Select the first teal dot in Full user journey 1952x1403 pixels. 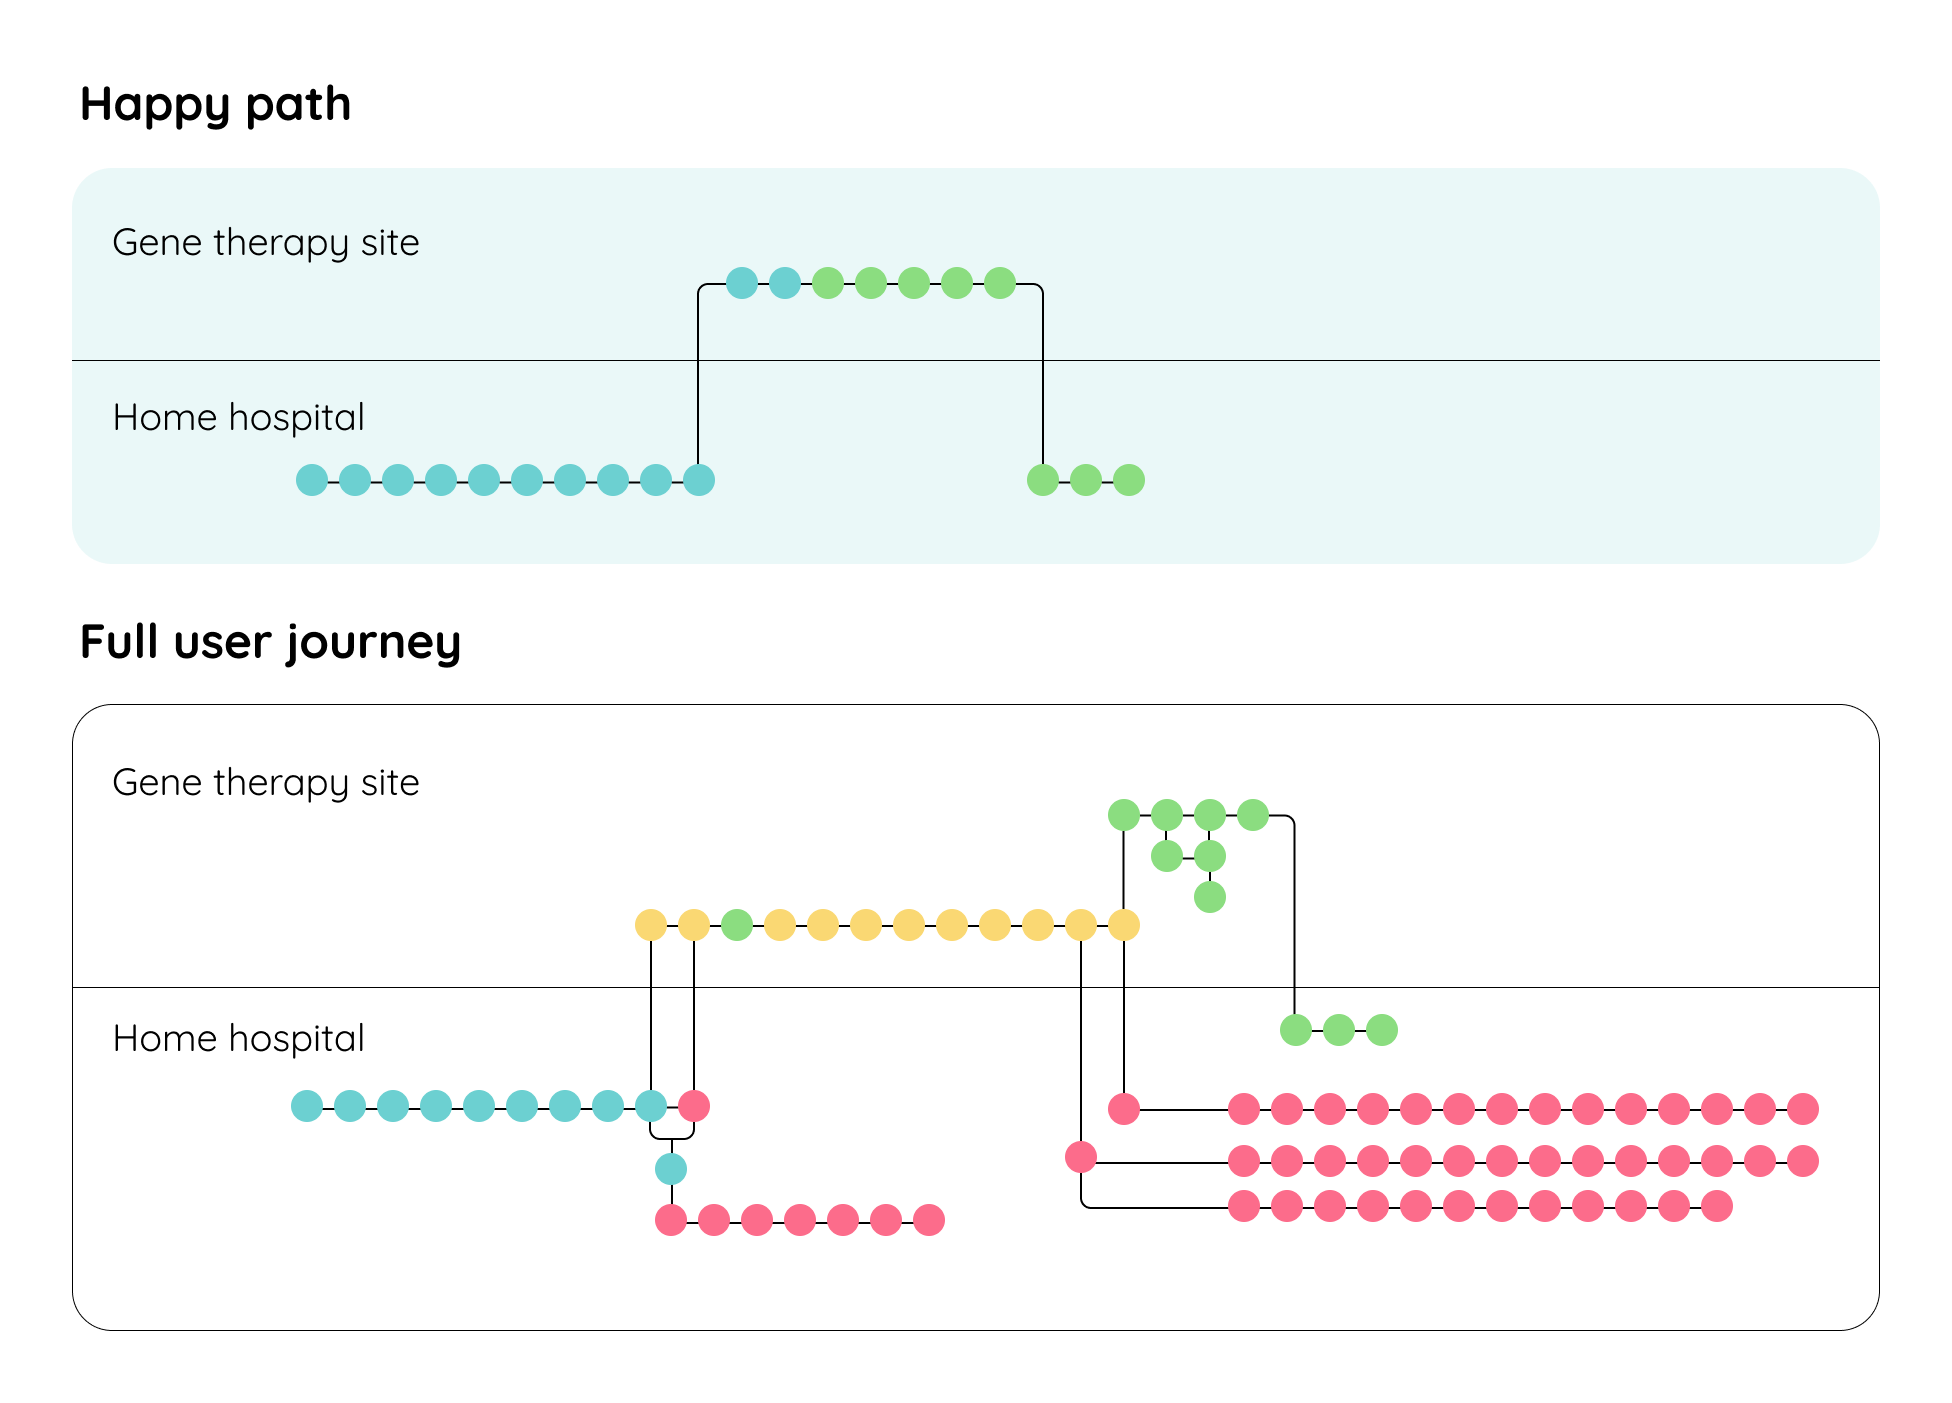(307, 1106)
